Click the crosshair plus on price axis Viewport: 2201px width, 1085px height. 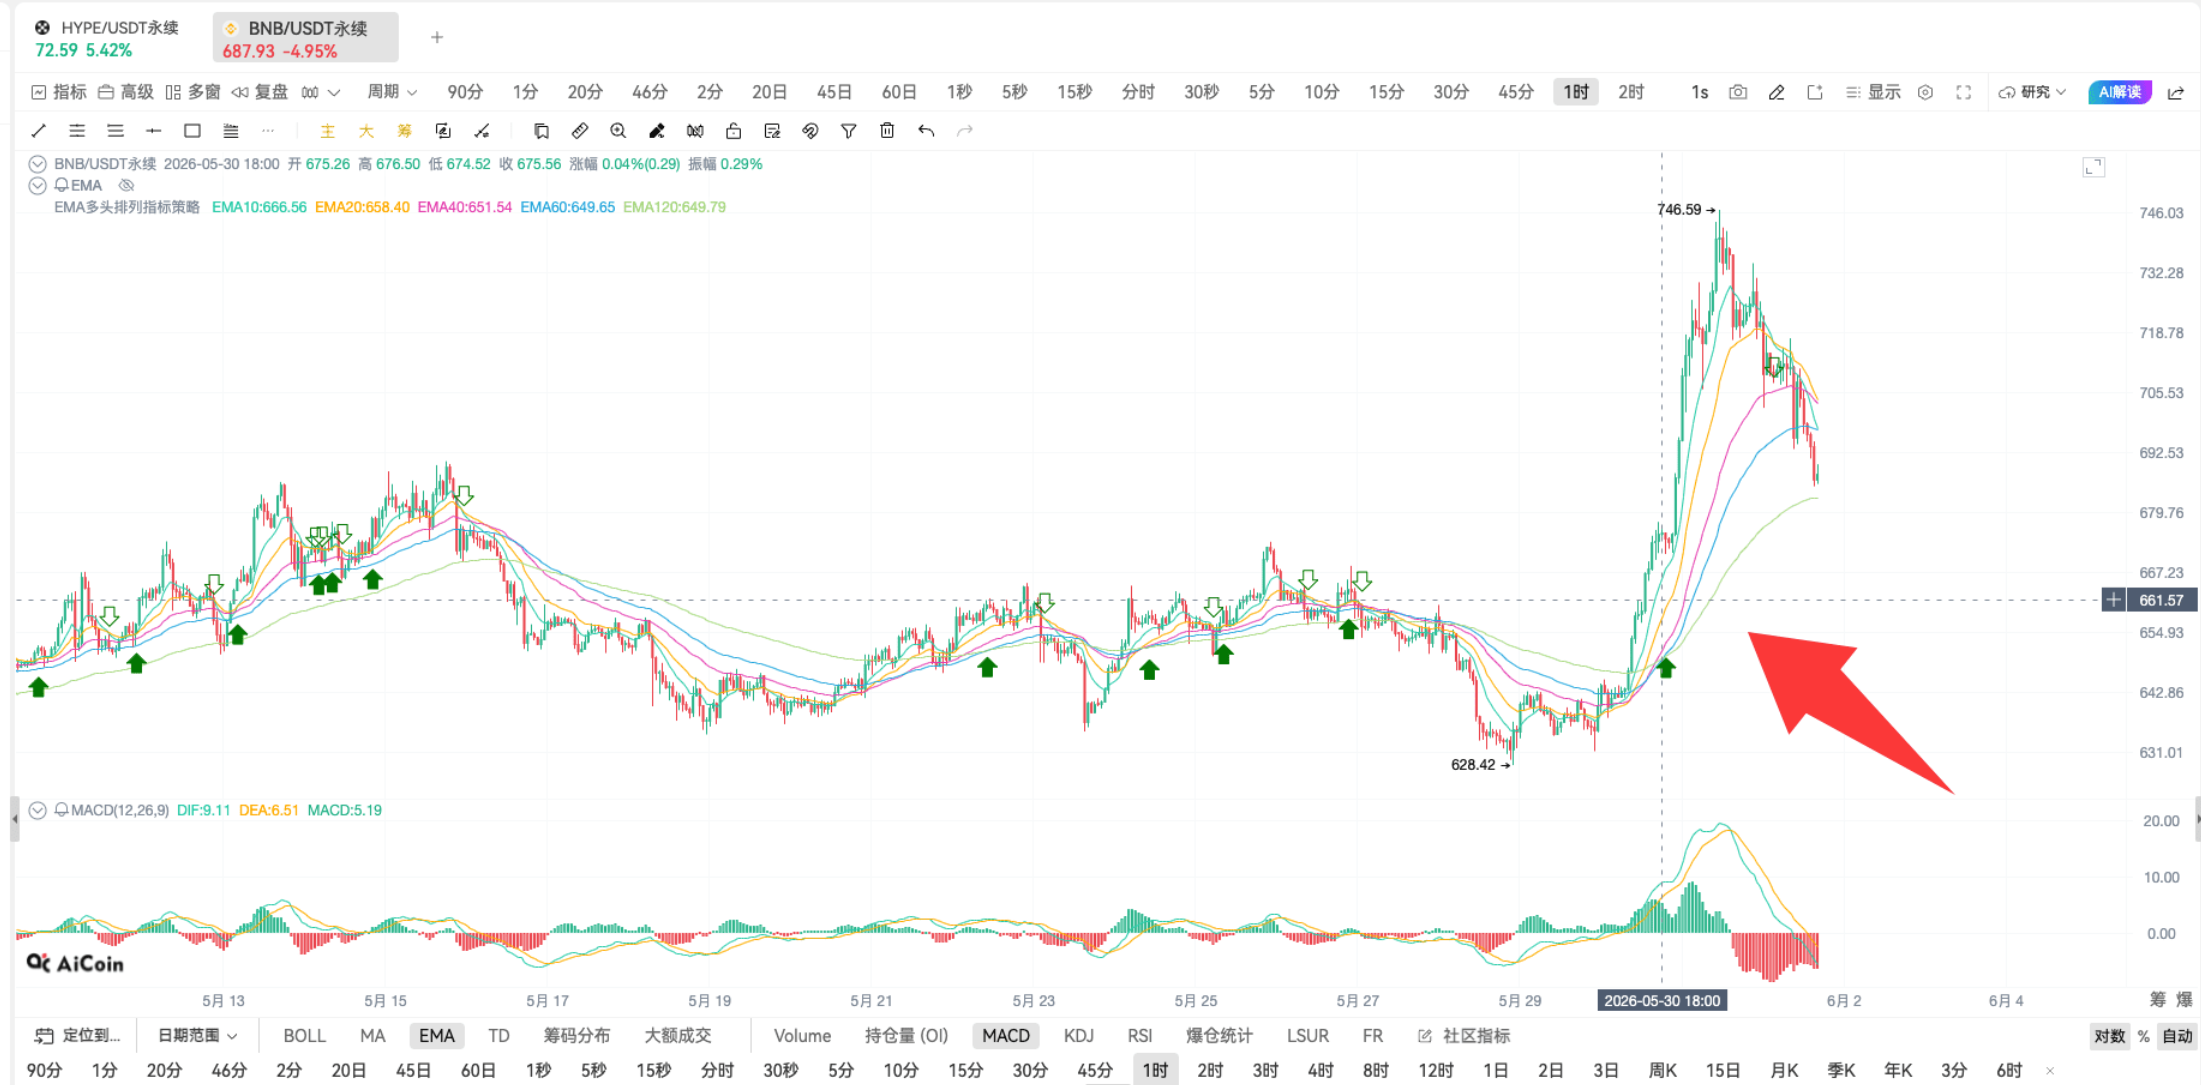tap(2113, 600)
